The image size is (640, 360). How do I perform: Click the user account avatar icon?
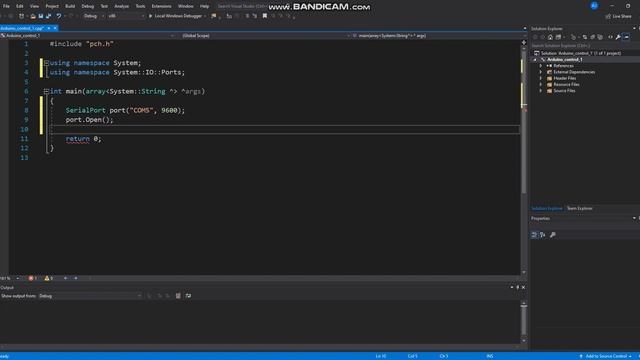tap(594, 6)
